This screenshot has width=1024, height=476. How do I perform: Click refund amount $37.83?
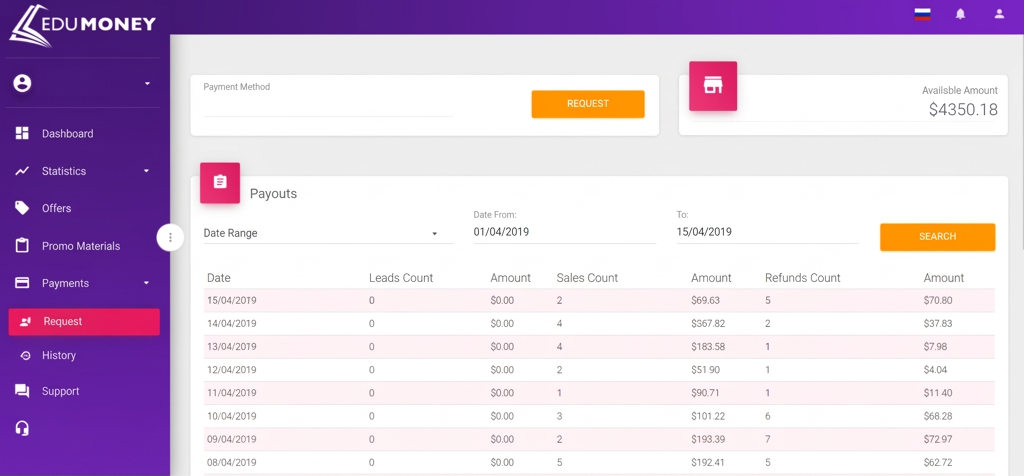coord(938,324)
